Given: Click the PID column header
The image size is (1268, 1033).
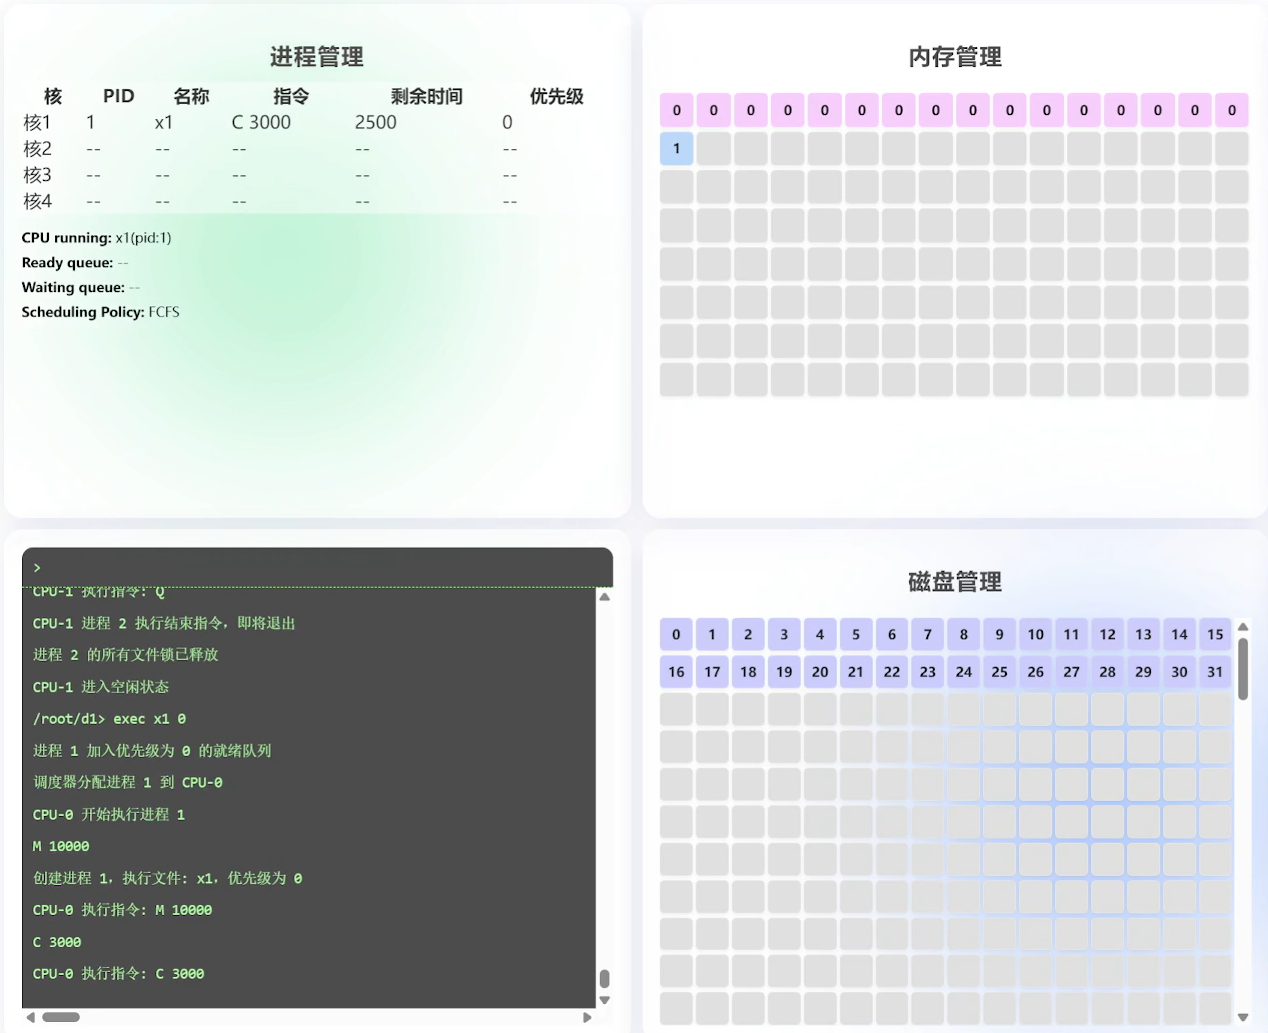Looking at the screenshot, I should [118, 96].
